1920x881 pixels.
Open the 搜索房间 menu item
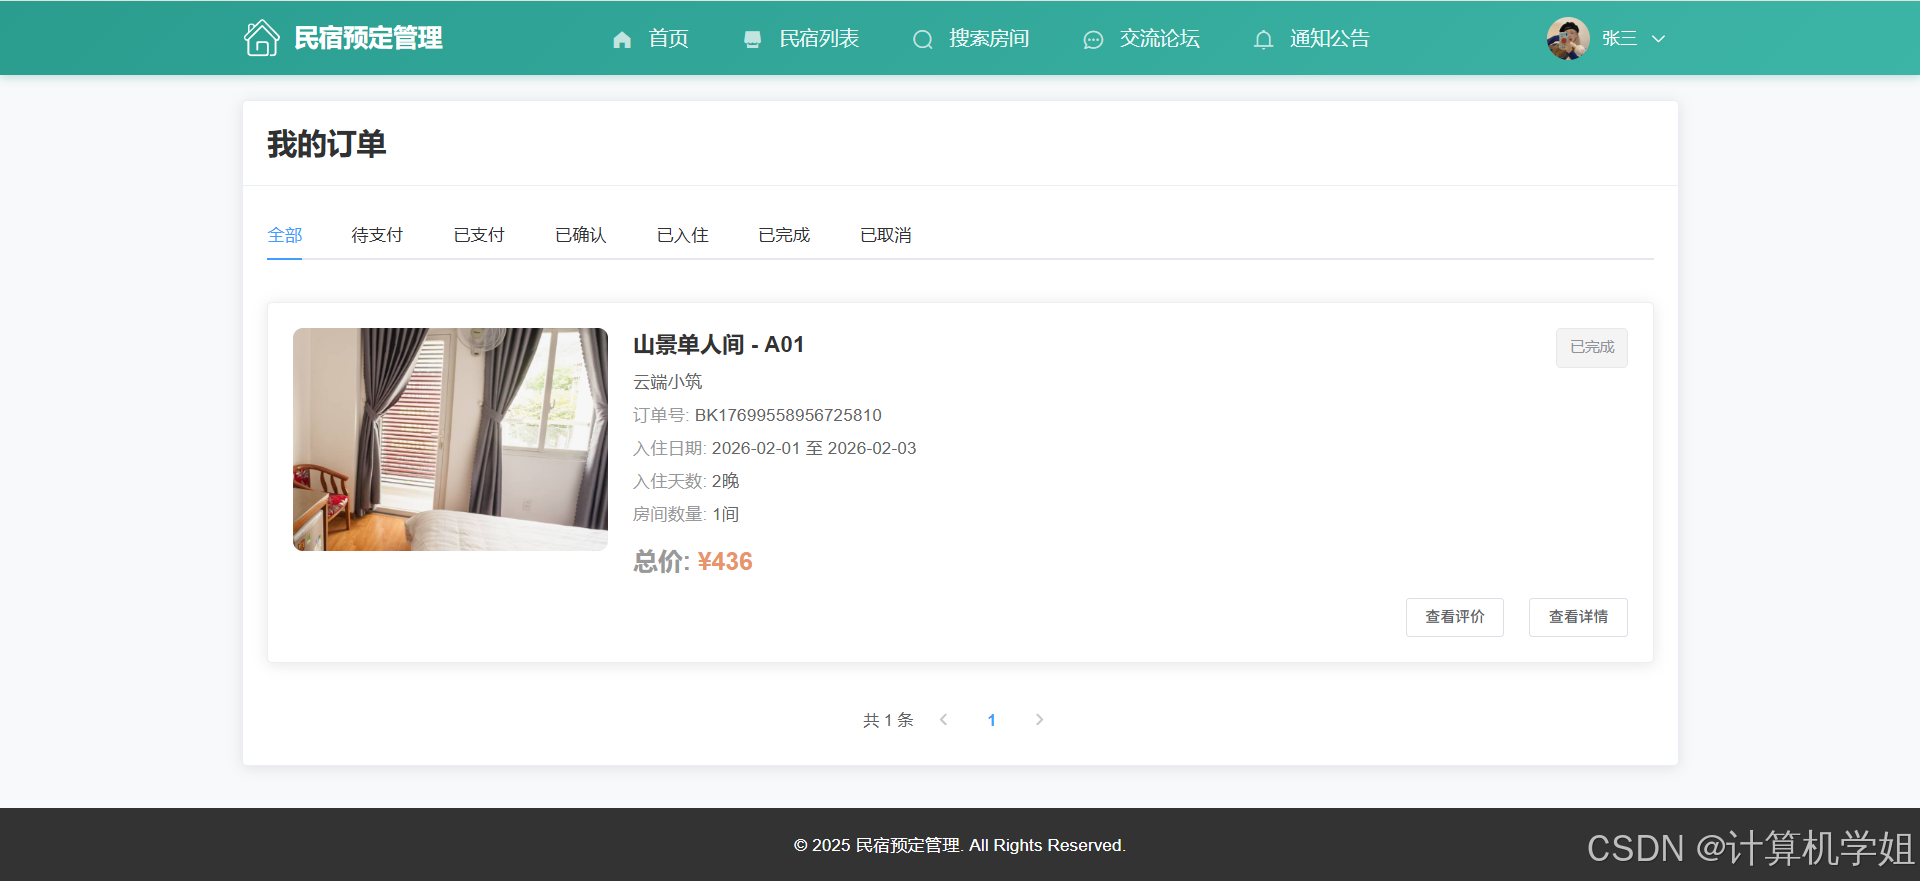[989, 38]
